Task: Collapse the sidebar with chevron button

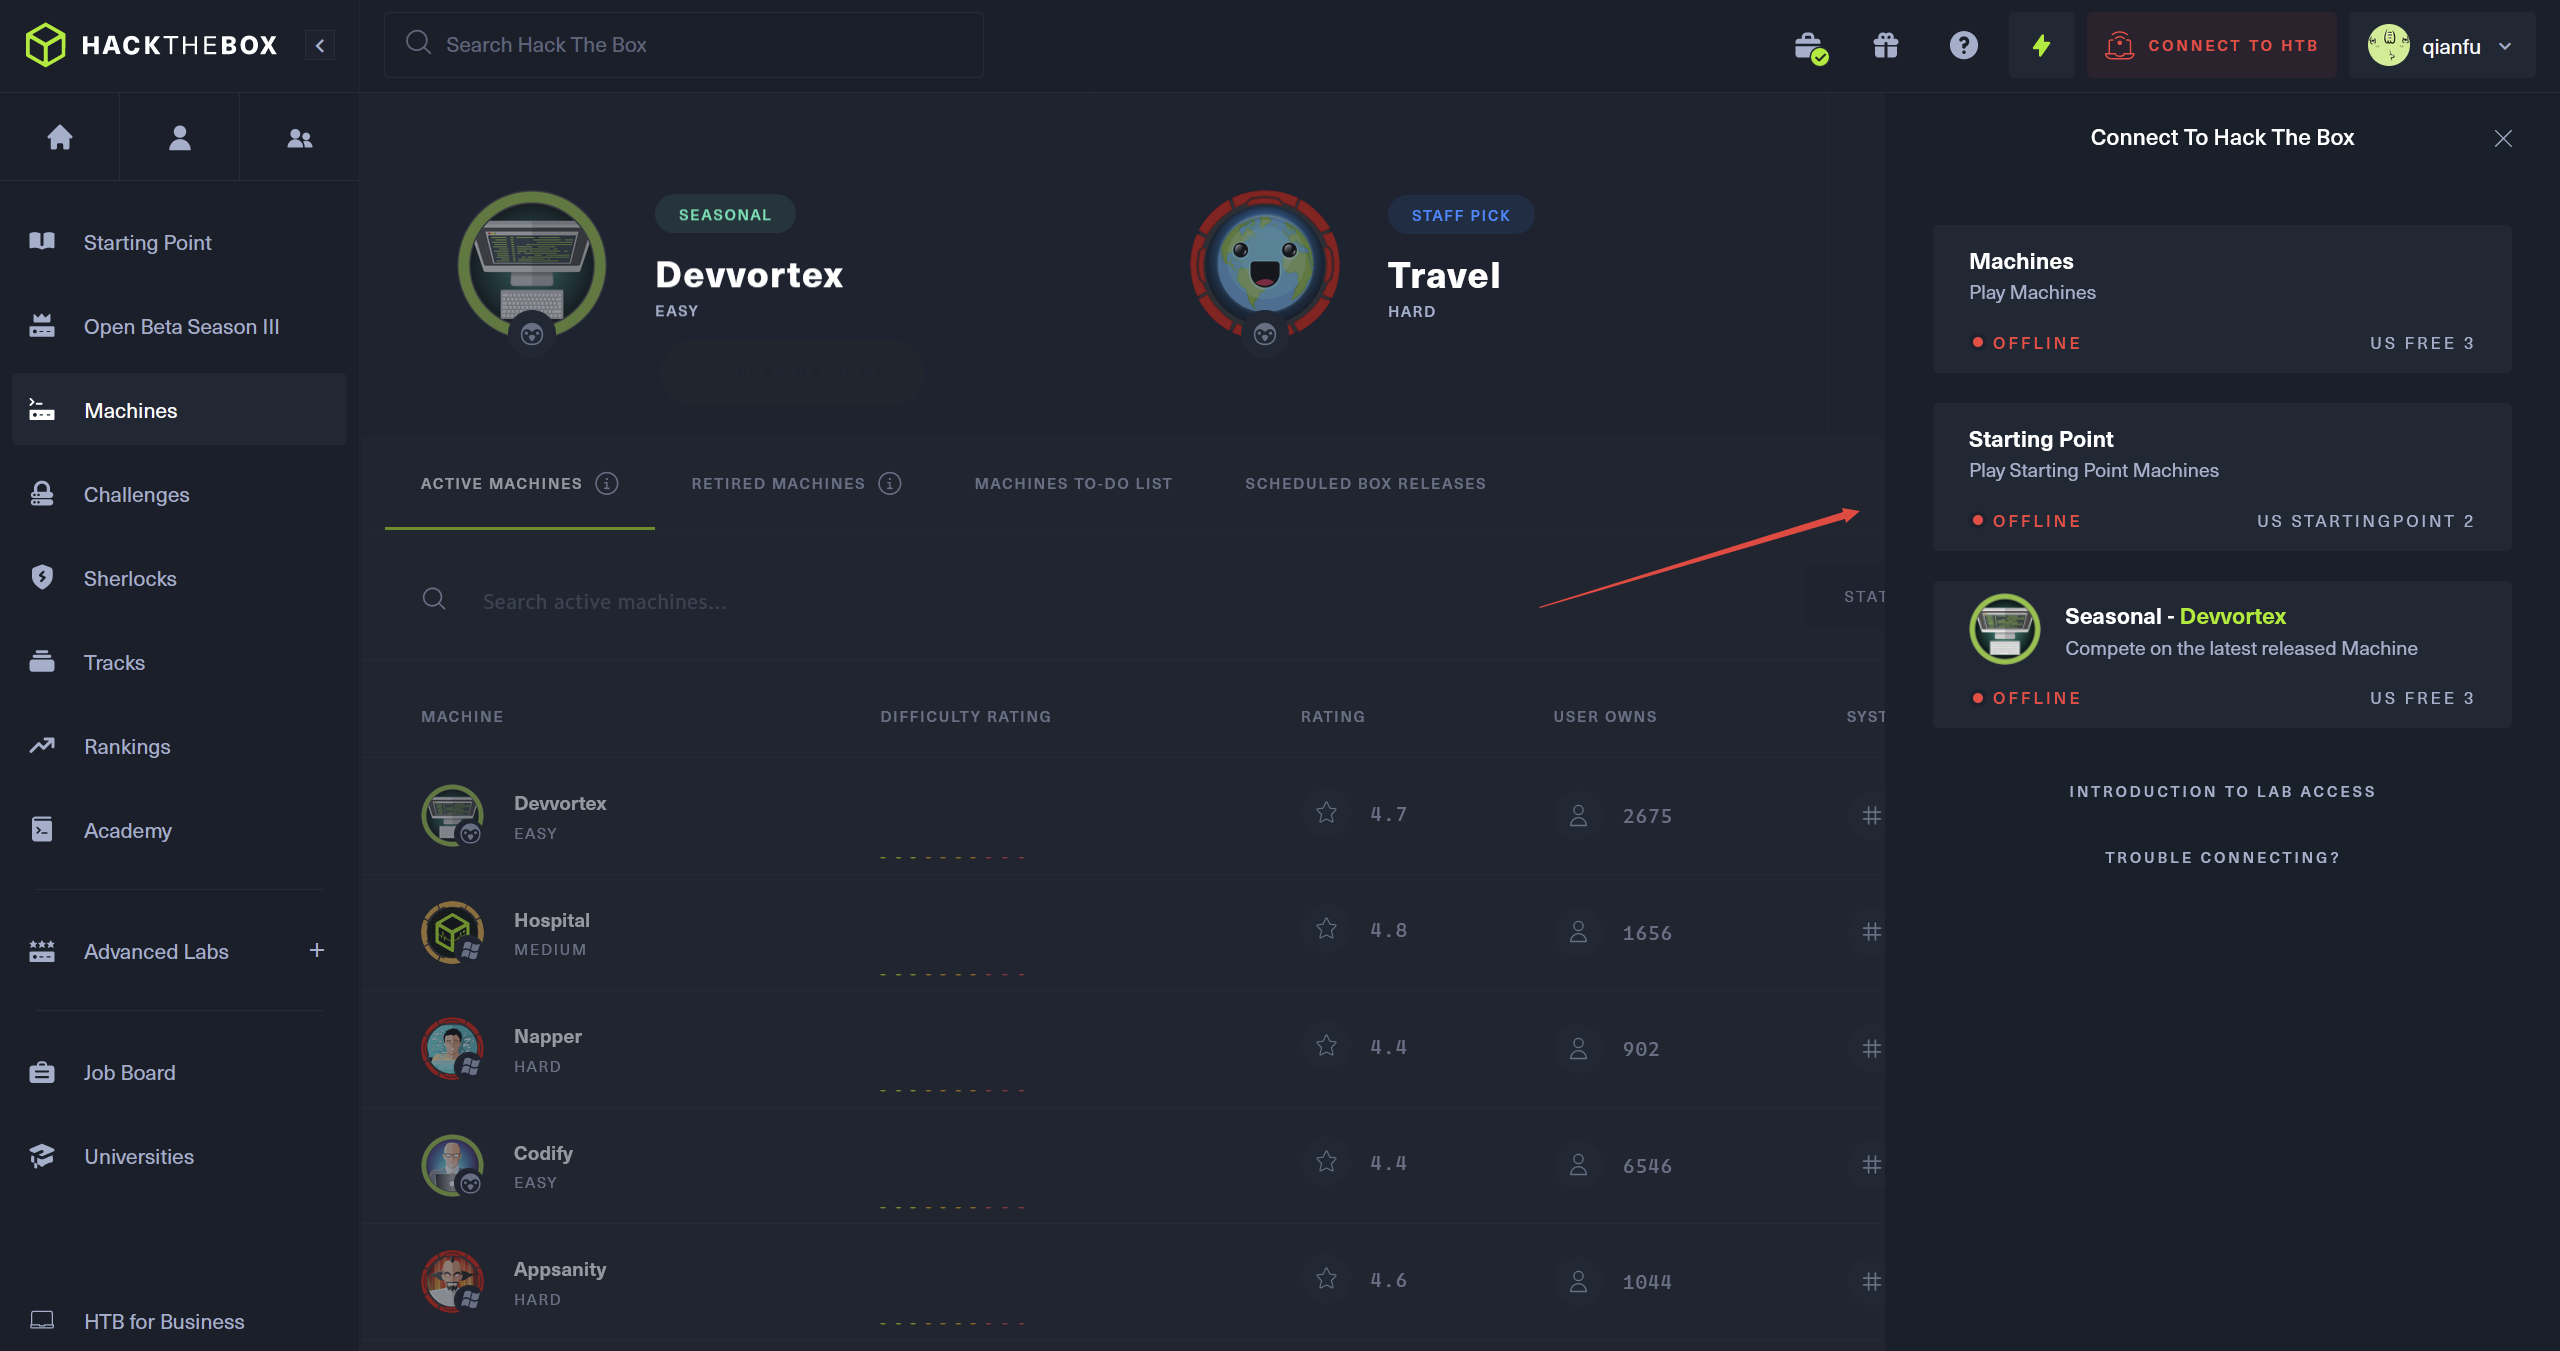Action: click(320, 45)
